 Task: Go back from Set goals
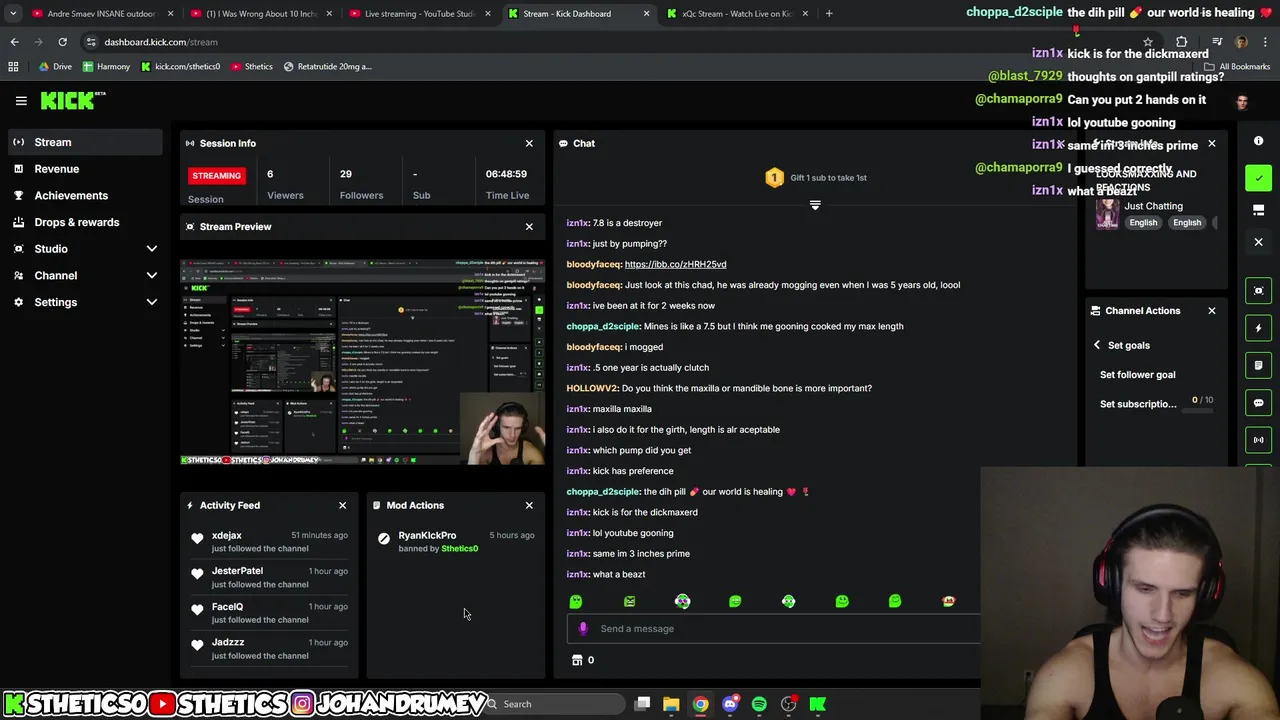coord(1097,345)
